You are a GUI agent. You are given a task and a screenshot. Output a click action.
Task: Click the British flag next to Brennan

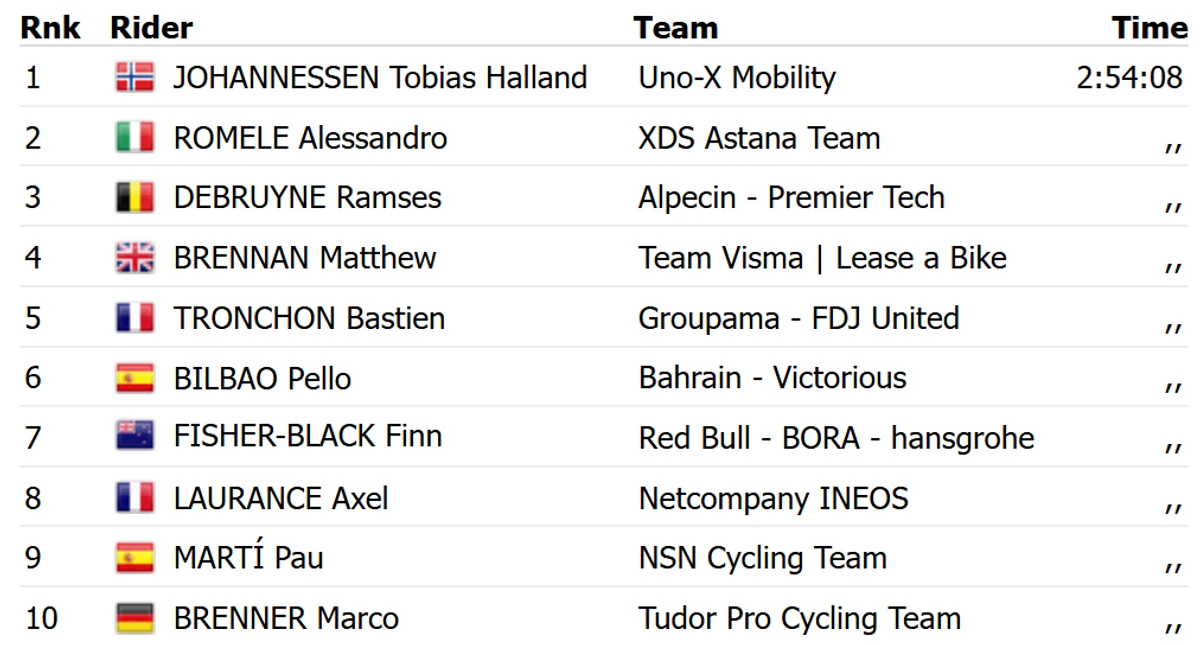coord(135,257)
